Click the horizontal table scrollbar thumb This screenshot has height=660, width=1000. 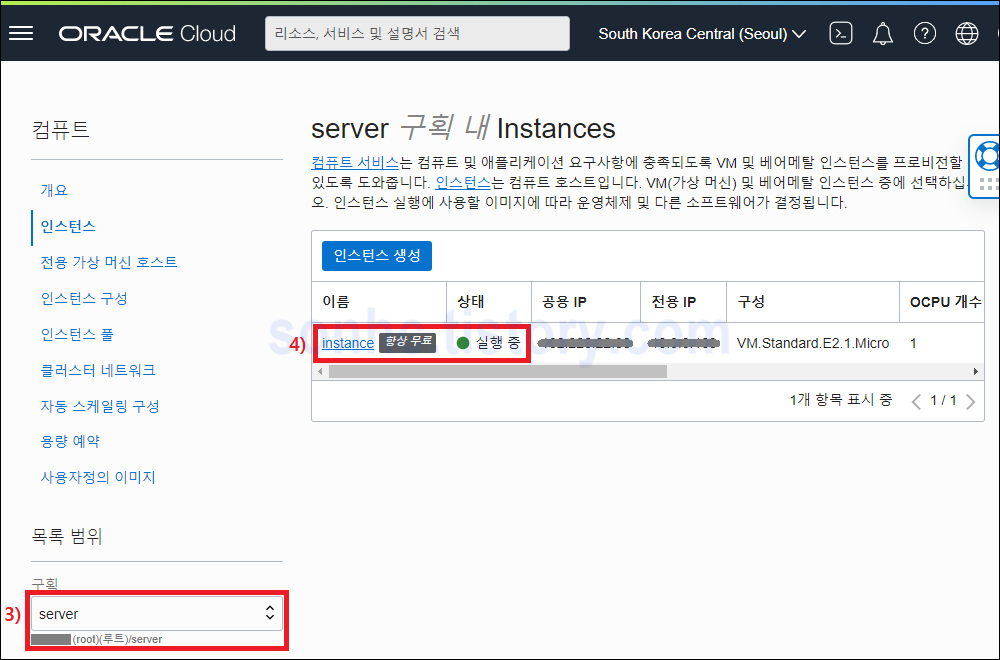(x=497, y=371)
